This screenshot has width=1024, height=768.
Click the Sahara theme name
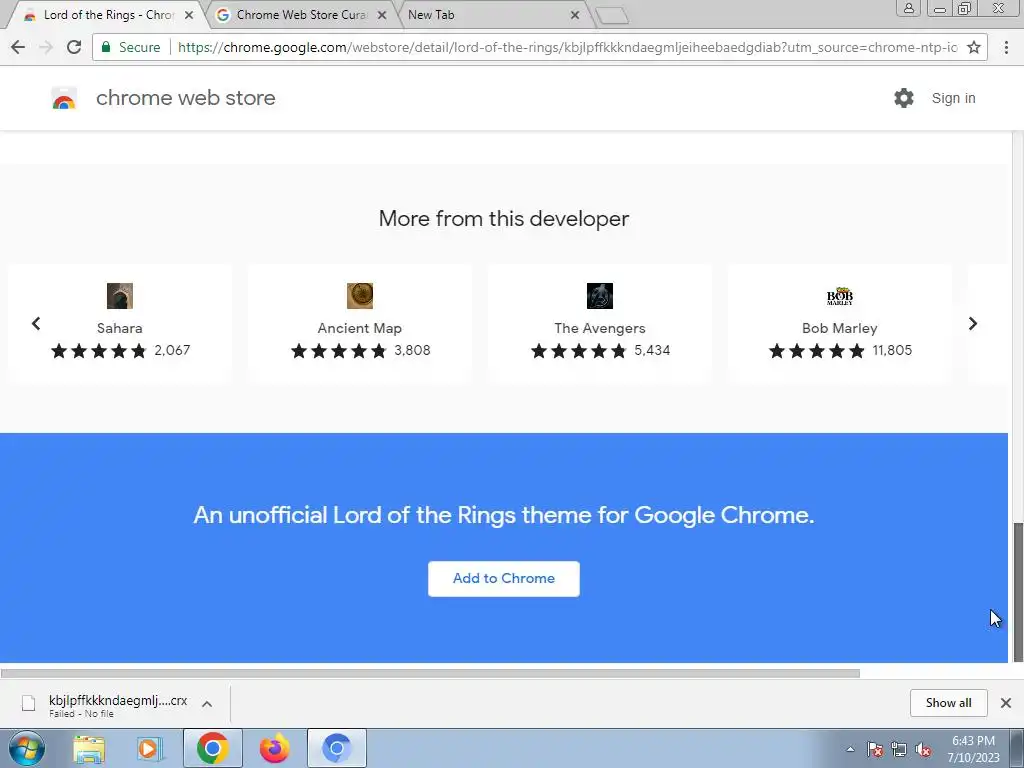point(120,328)
